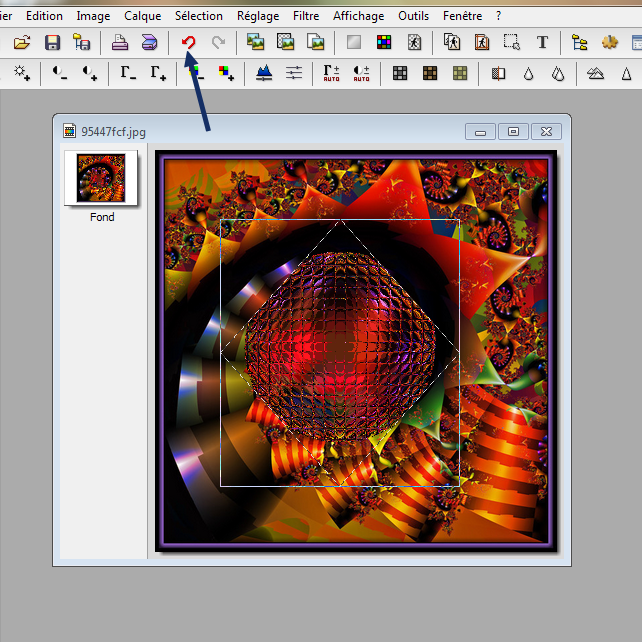Click the Histogram levels icon
The width and height of the screenshot is (642, 642).
(x=264, y=73)
